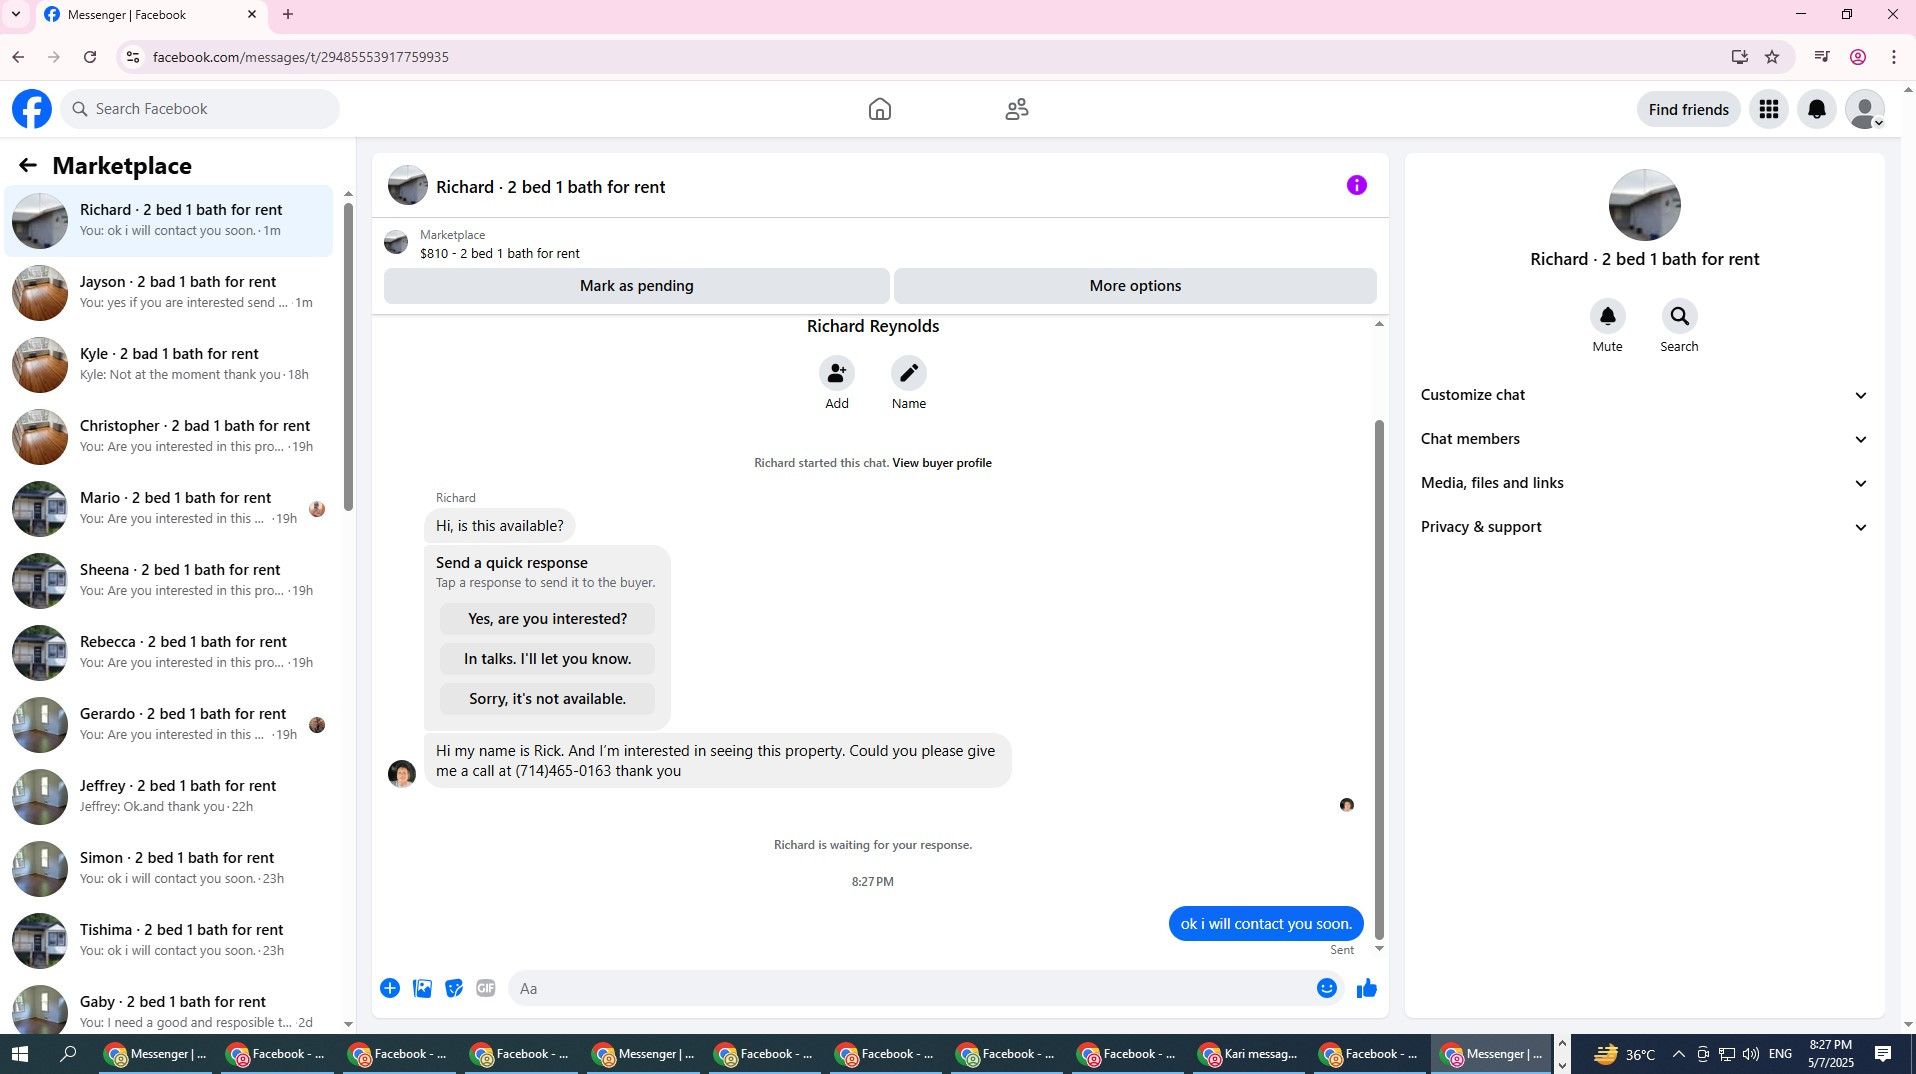Expand Media, files and links section

coord(1644,483)
